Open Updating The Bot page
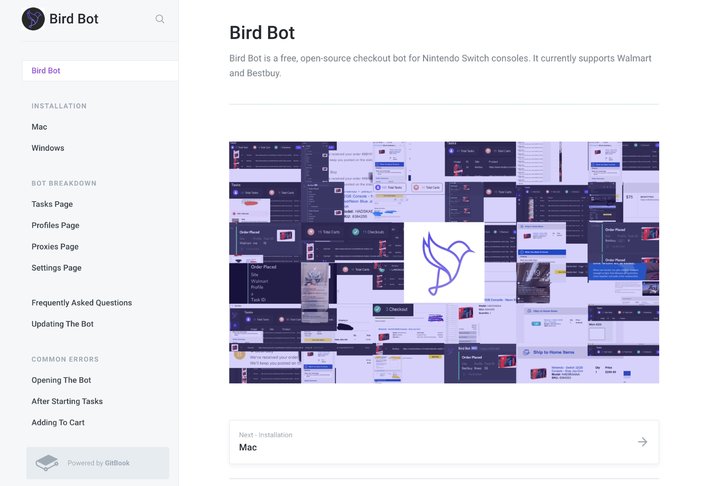 (62, 324)
